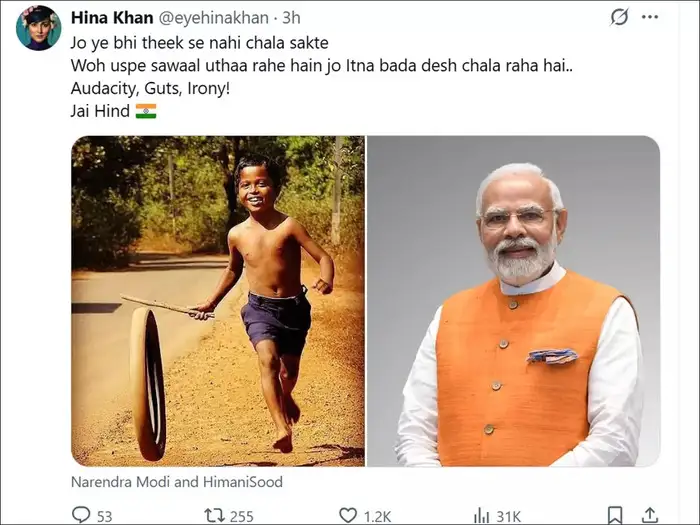Click the post text starting with "Jo ye bhi"
Viewport: 700px width, 525px height.
(196, 44)
